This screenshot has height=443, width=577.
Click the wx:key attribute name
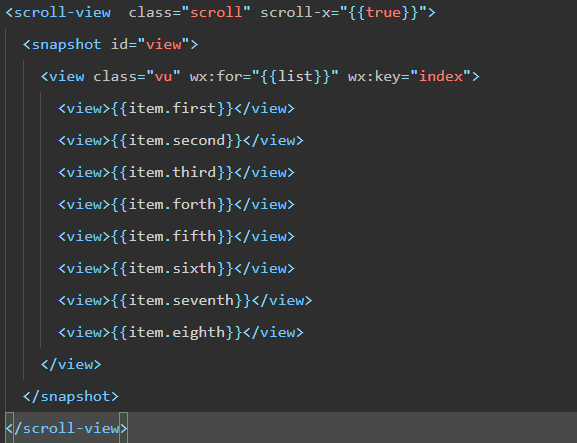(x=374, y=77)
